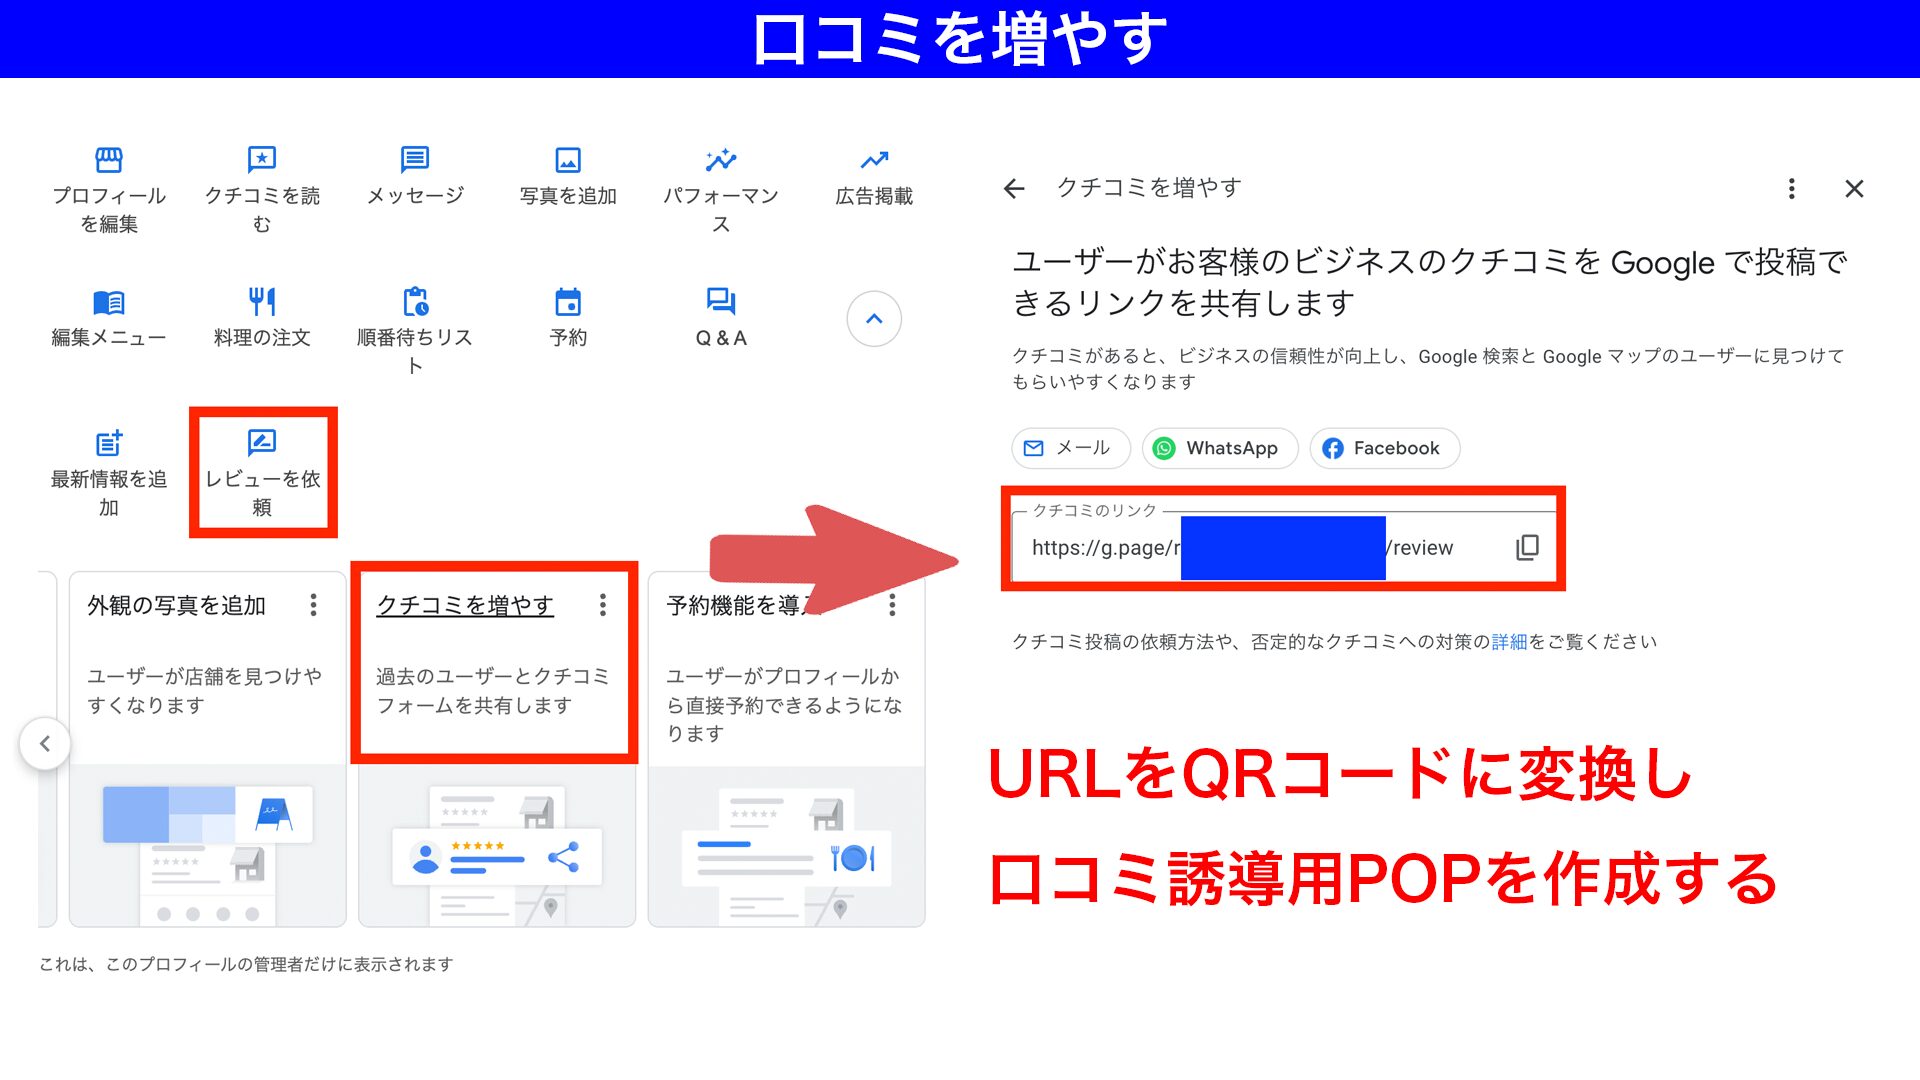Open メッセージ icon
The height and width of the screenshot is (1080, 1920).
[415, 160]
